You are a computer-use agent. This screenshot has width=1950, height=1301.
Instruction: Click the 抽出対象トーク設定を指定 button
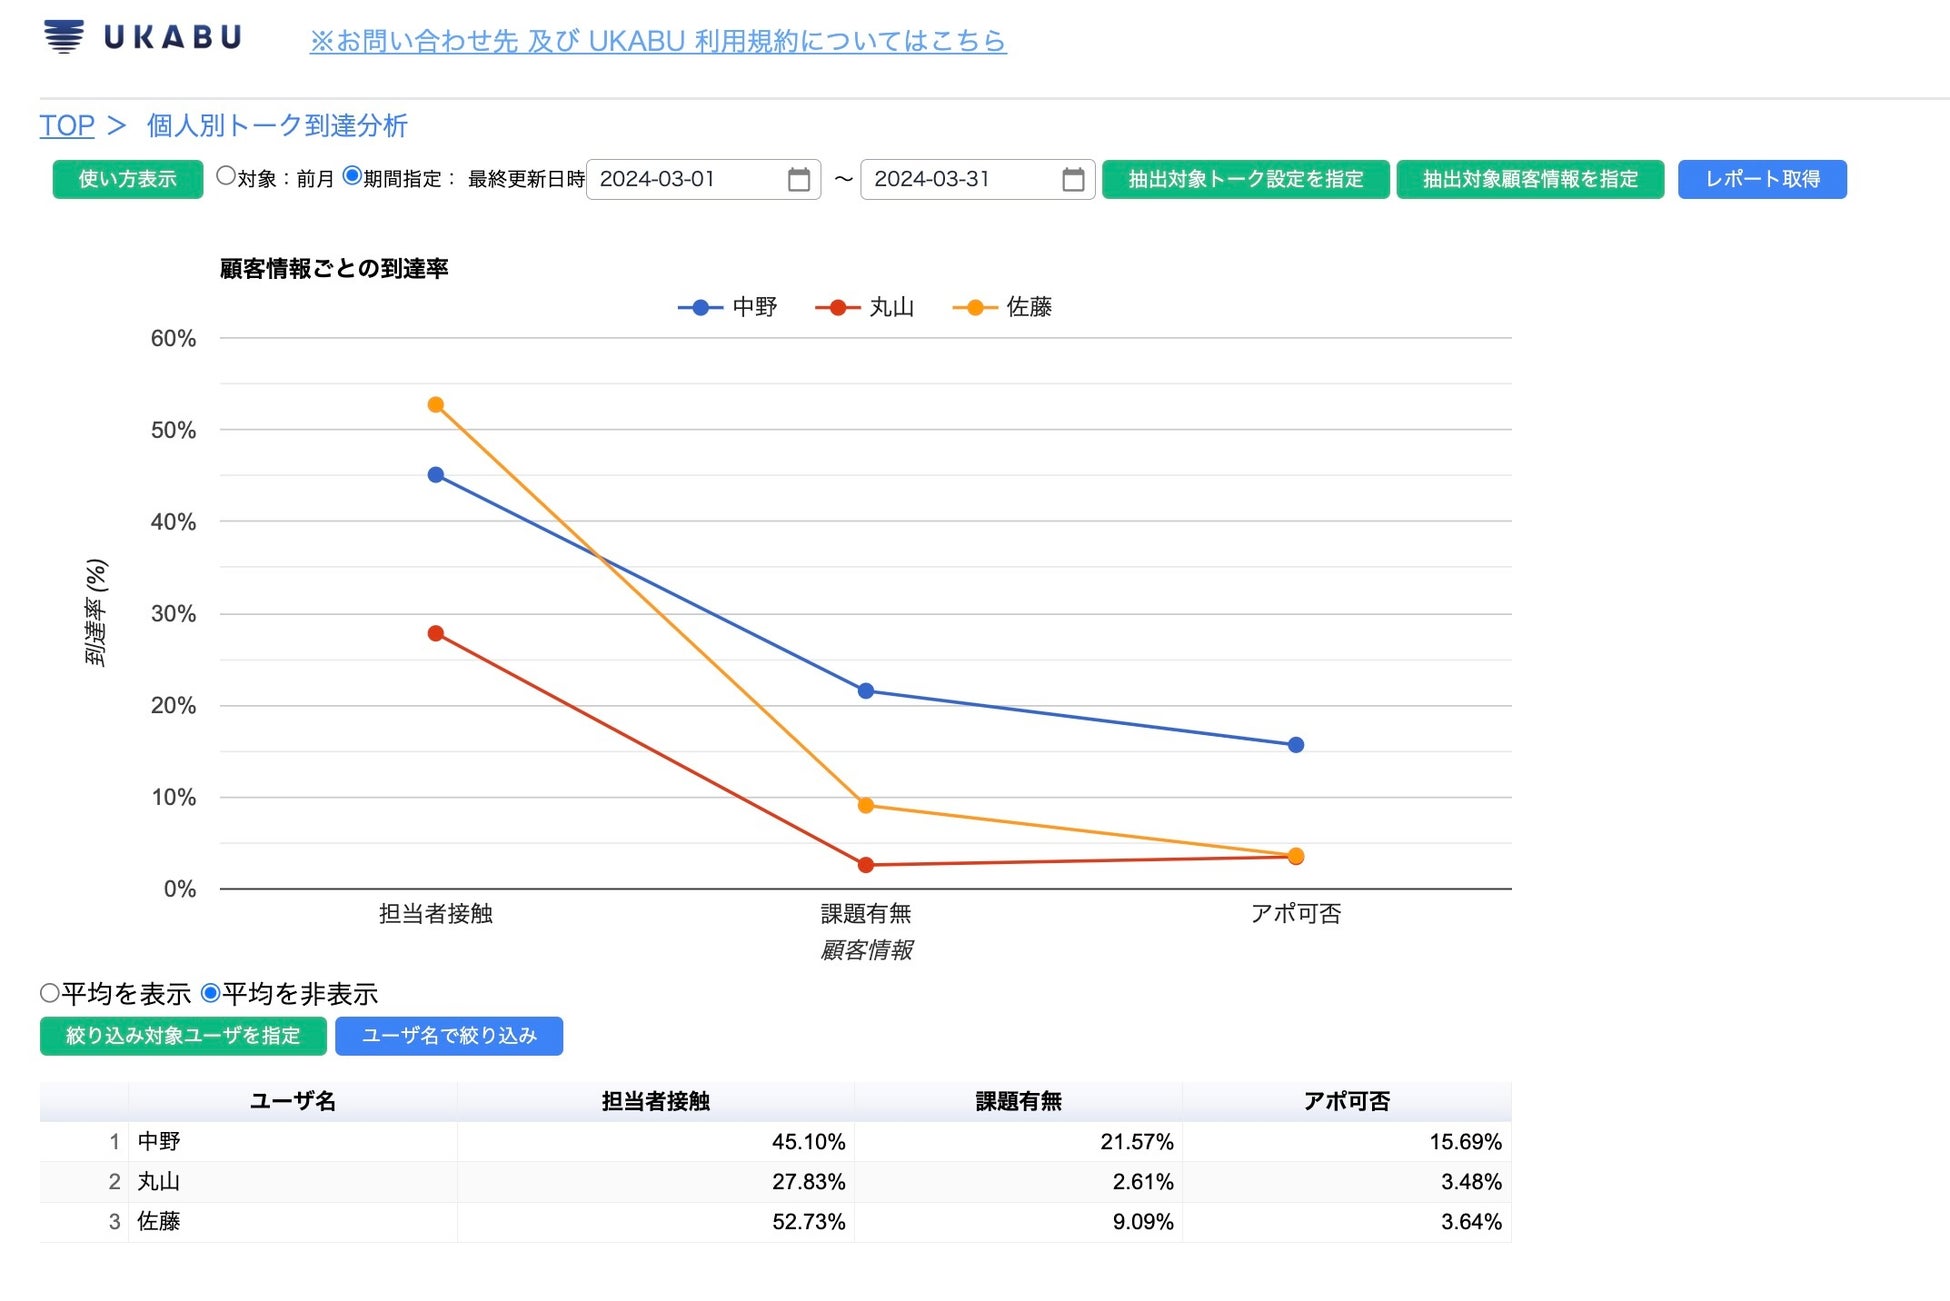point(1245,180)
